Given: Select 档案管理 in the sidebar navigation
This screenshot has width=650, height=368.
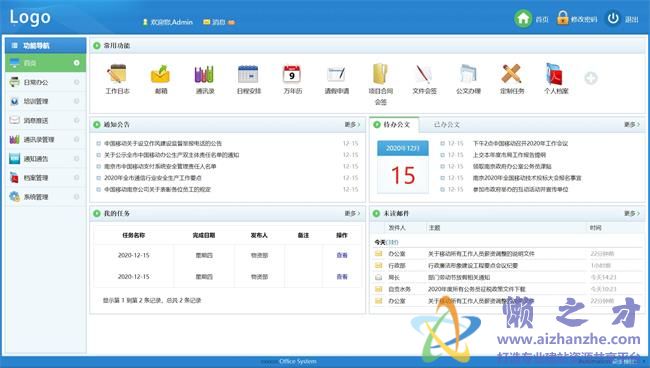Looking at the screenshot, I should (46, 178).
